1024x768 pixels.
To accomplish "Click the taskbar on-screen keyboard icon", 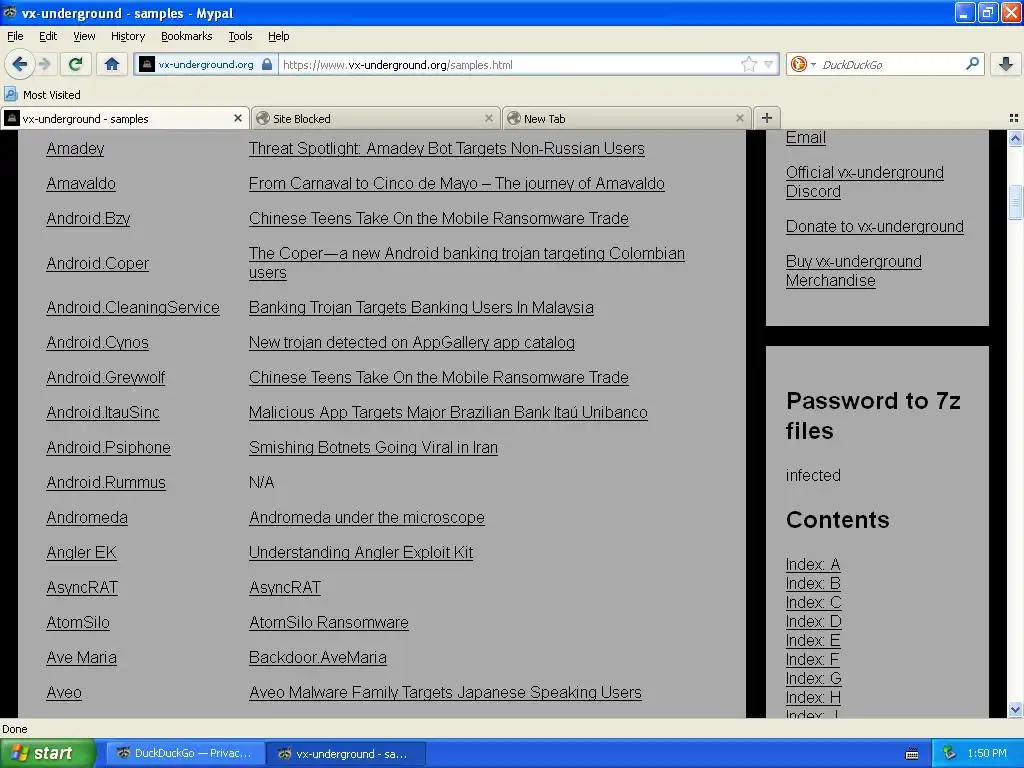I will [912, 754].
